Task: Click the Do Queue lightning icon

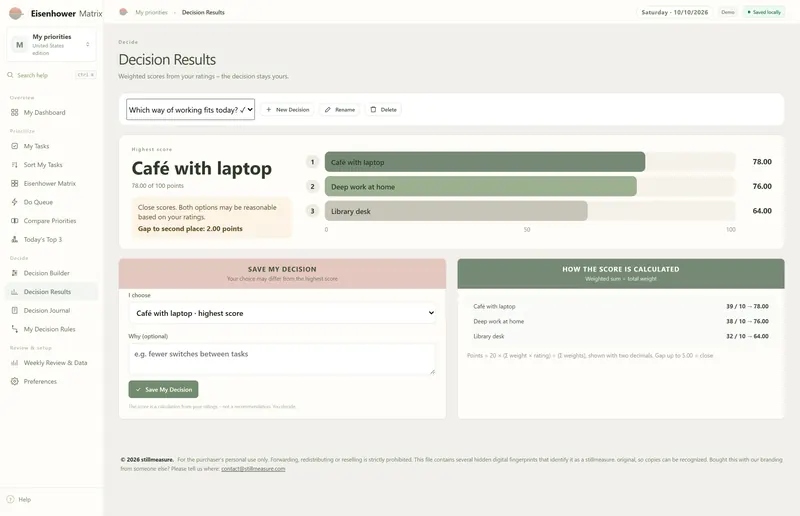Action: [x=14, y=202]
